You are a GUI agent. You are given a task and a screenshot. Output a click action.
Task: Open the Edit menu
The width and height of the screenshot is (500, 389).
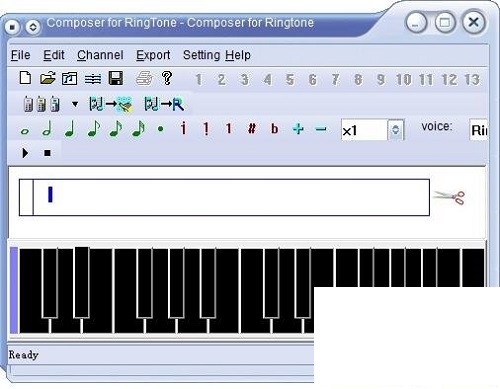[54, 55]
